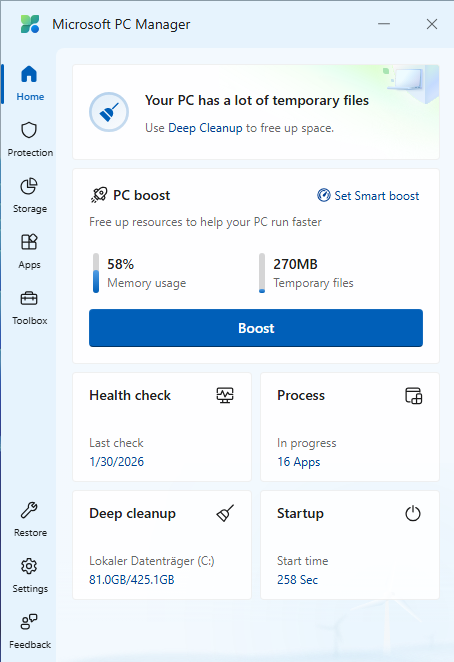454x662 pixels.
Task: Minimize the PC Manager window
Action: tap(384, 24)
